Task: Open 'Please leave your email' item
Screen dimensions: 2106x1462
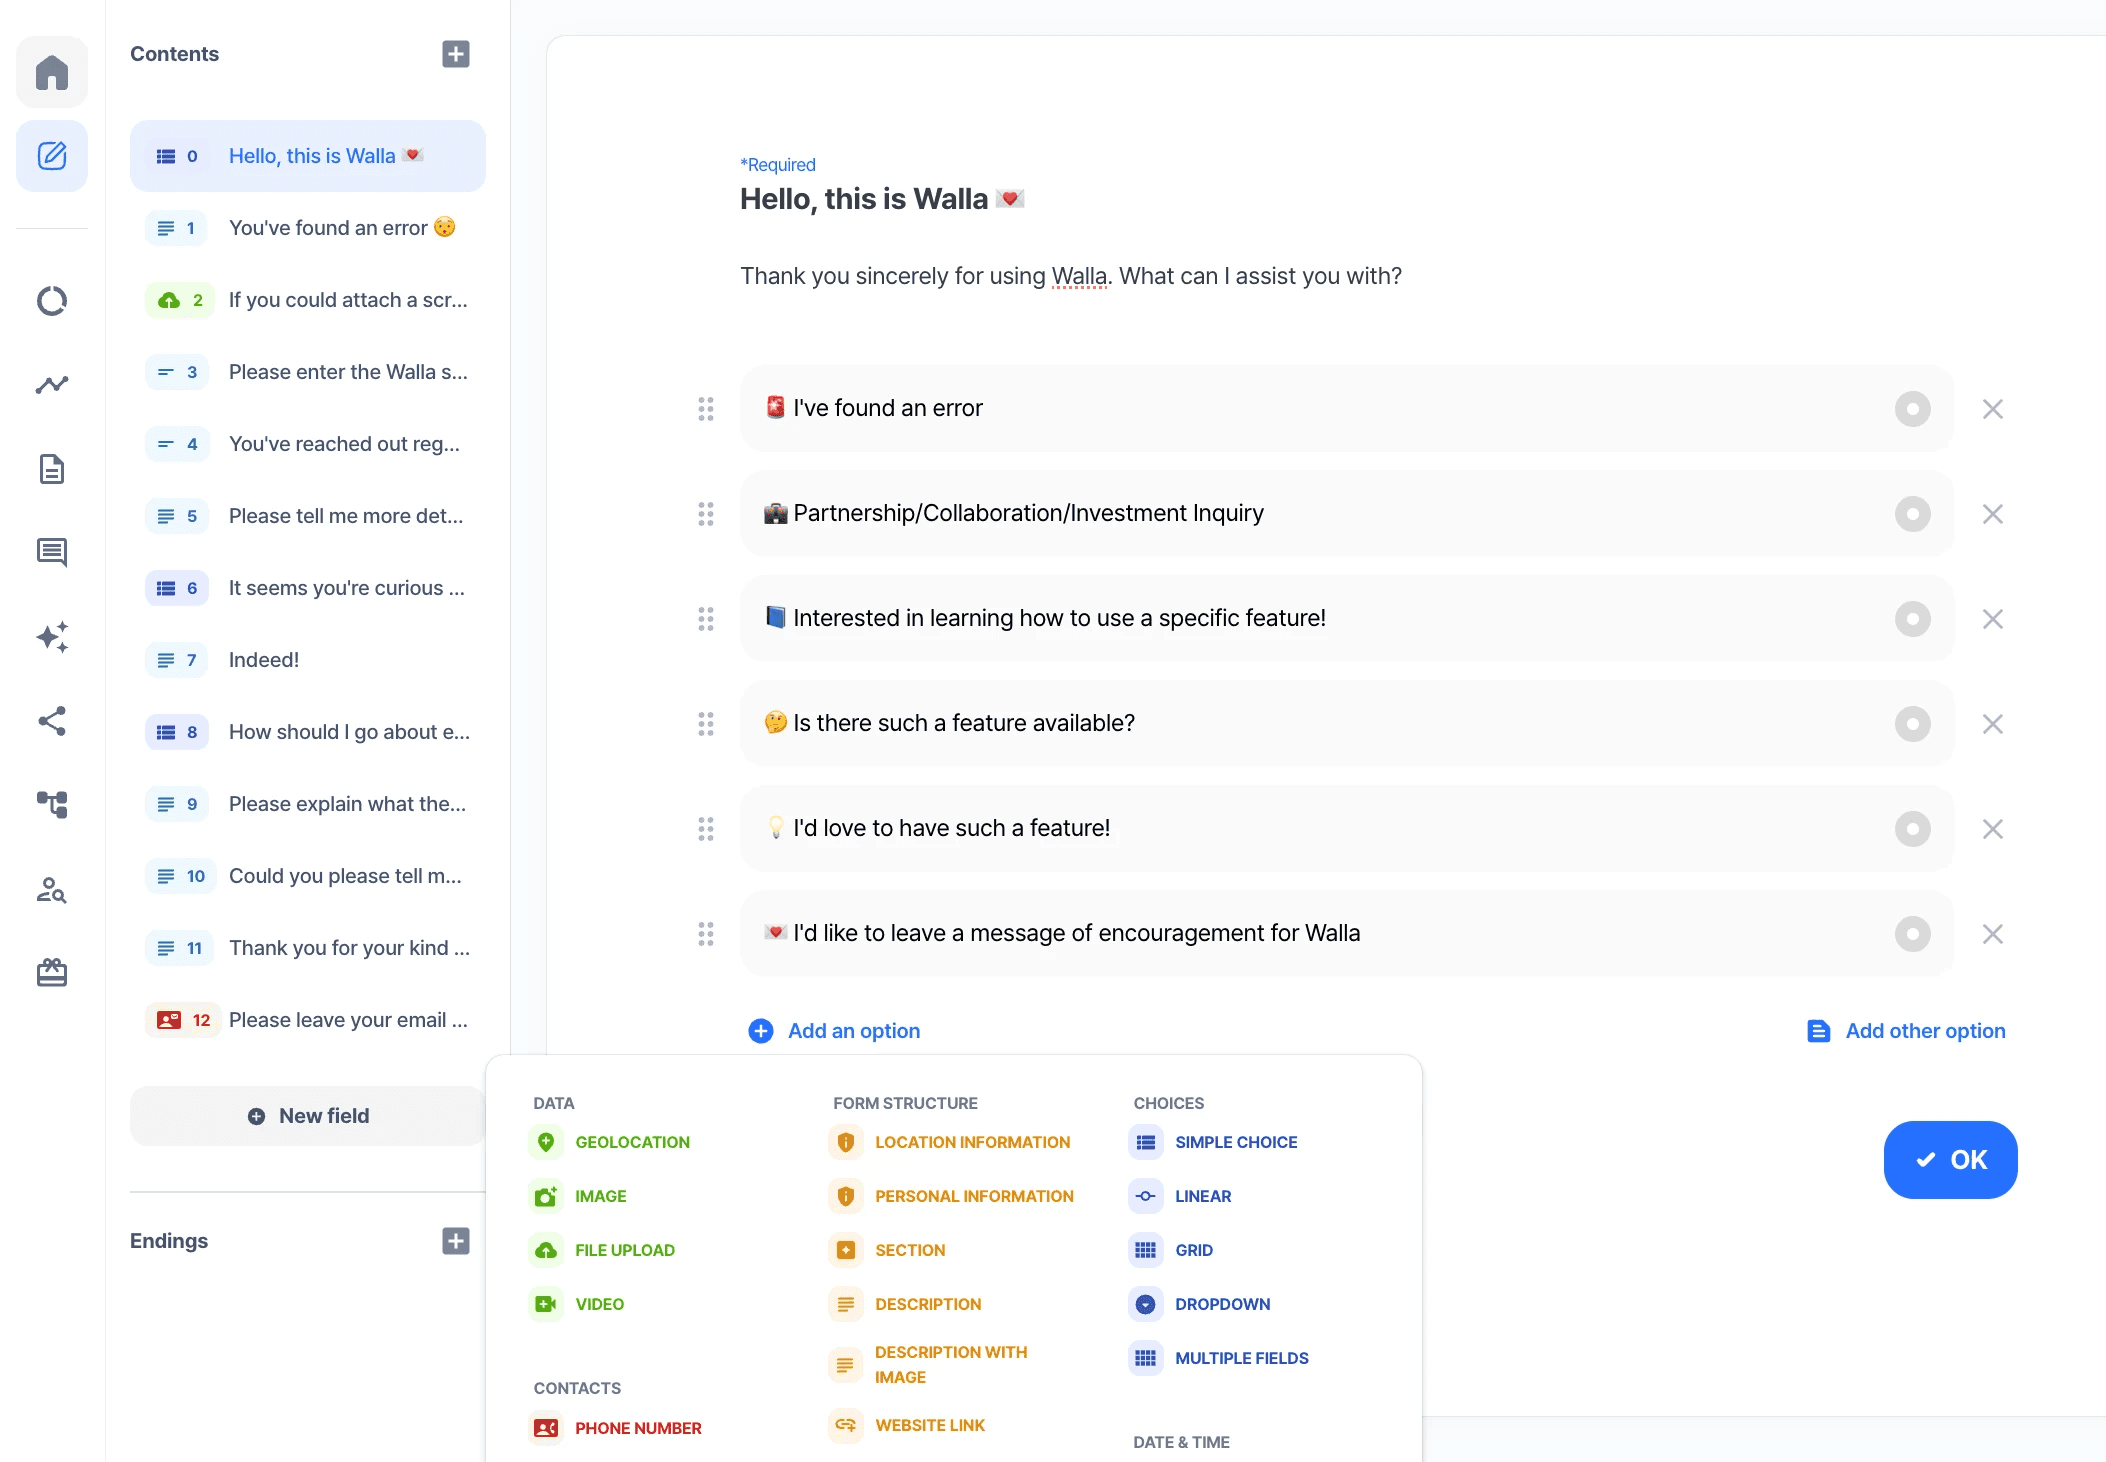Action: (x=308, y=1020)
